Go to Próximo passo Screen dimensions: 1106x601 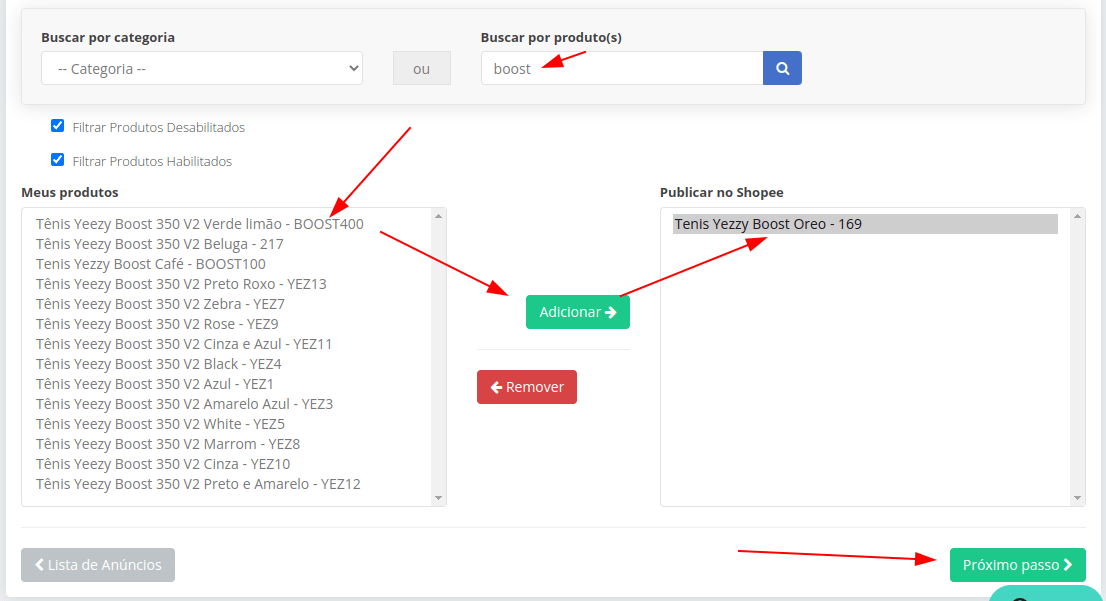pyautogui.click(x=1017, y=565)
